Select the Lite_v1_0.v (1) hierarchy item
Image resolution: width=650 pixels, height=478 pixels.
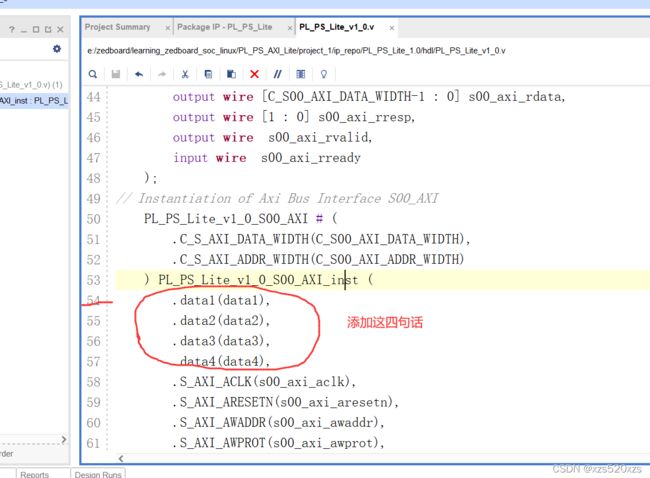31,85
